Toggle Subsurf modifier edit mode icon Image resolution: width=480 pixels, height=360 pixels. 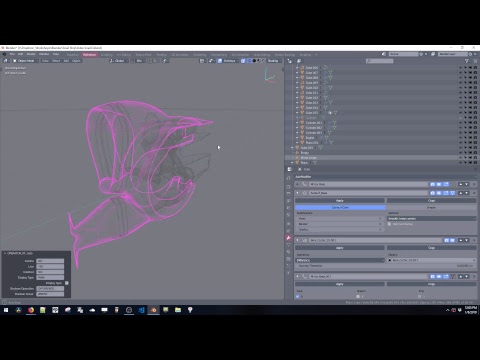click(446, 193)
